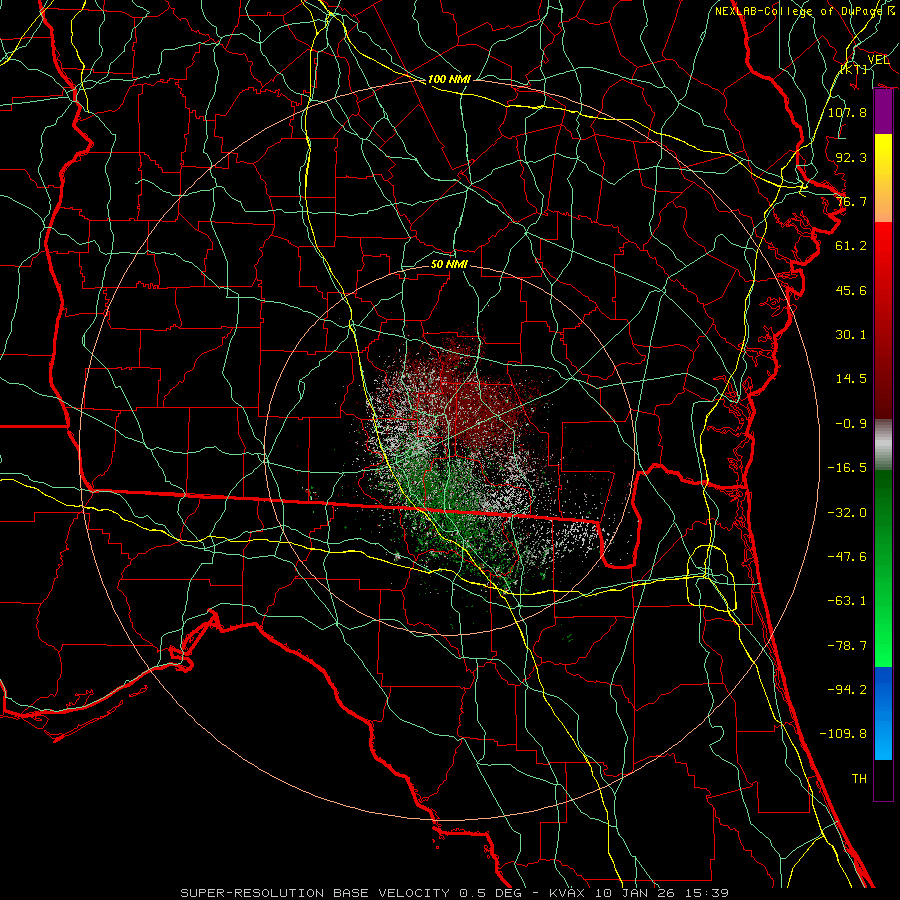
Task: Select the -32.0 legend value
Action: tap(847, 513)
